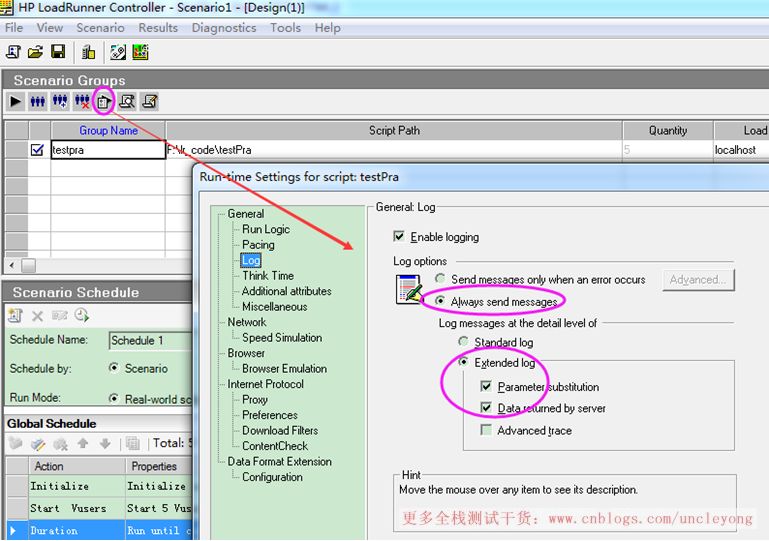Open the Tools menu

(285, 27)
